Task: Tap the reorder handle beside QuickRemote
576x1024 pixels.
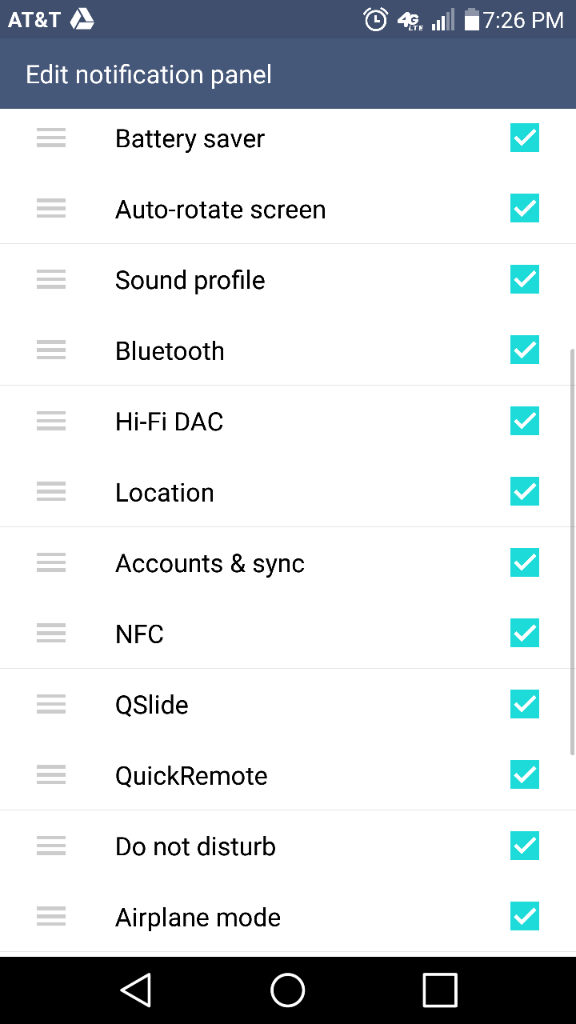Action: 51,775
